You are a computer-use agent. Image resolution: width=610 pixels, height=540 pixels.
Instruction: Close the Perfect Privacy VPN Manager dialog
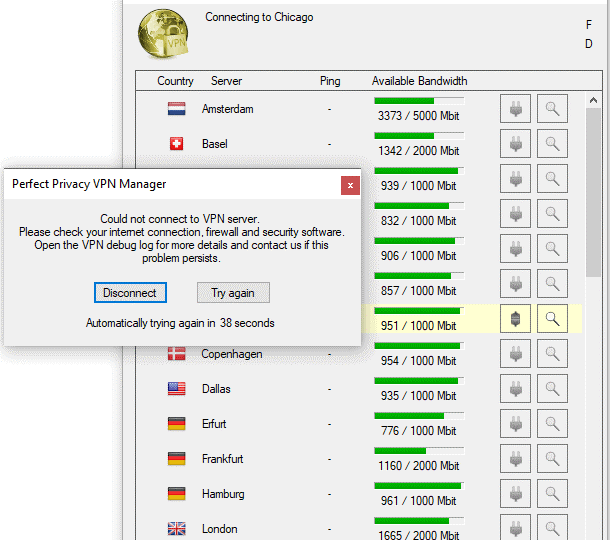pos(350,186)
